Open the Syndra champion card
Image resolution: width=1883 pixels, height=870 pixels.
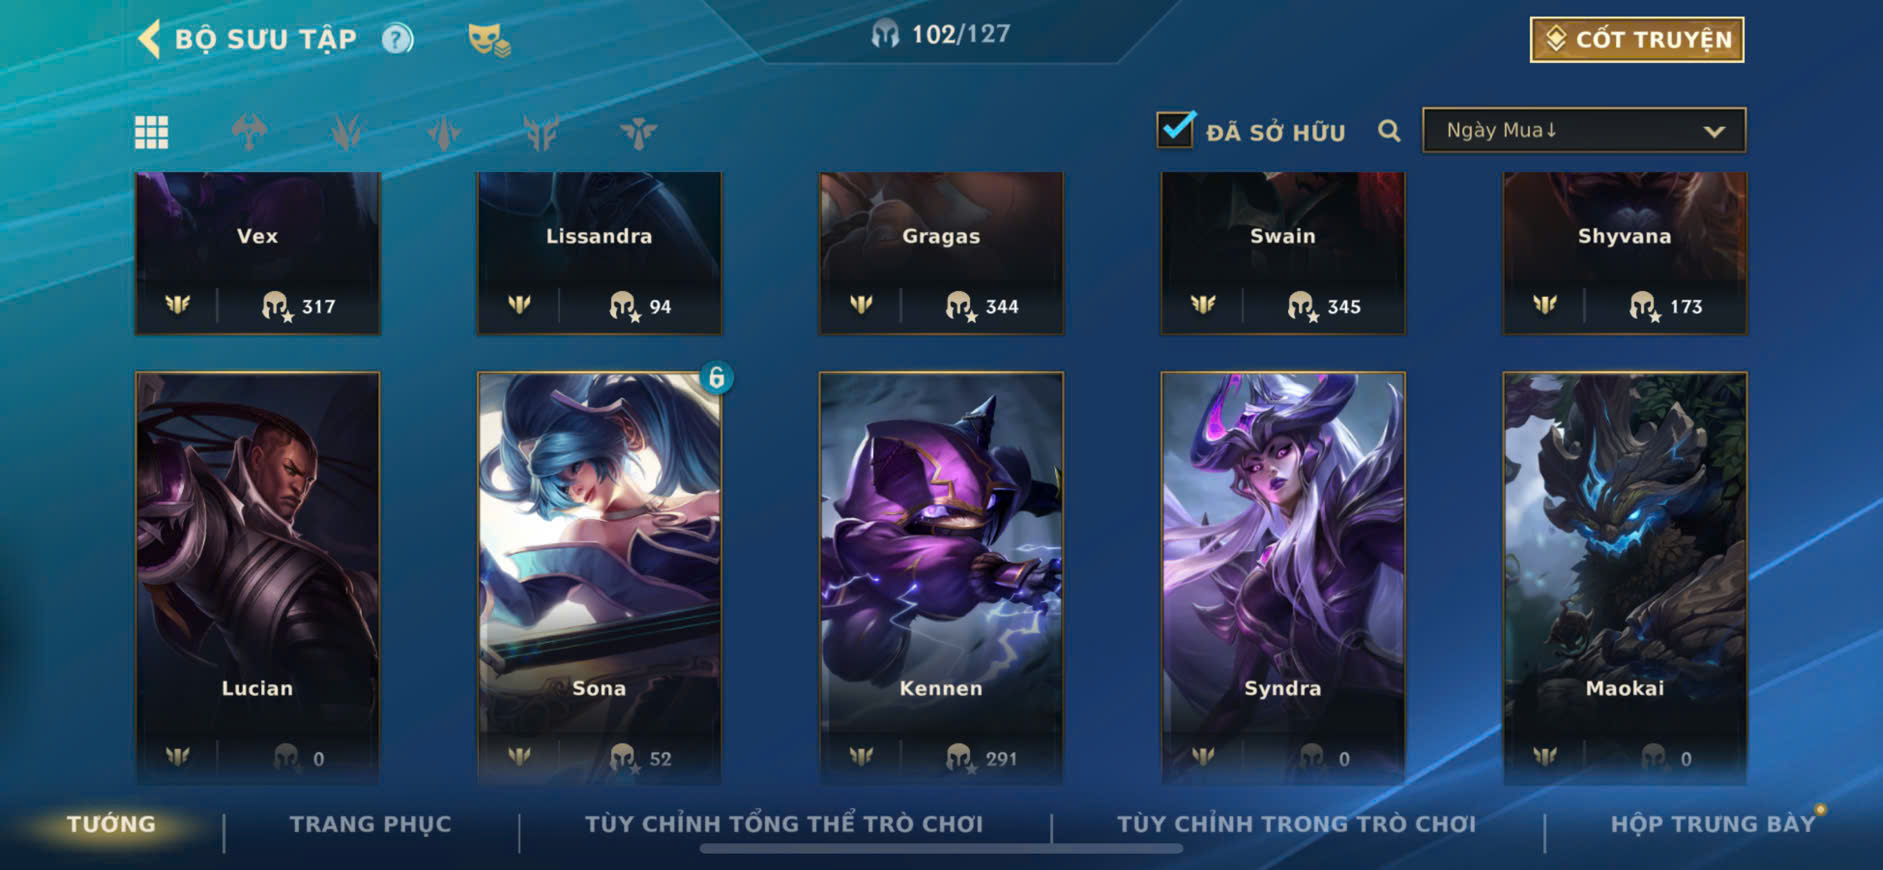[x=1283, y=577]
